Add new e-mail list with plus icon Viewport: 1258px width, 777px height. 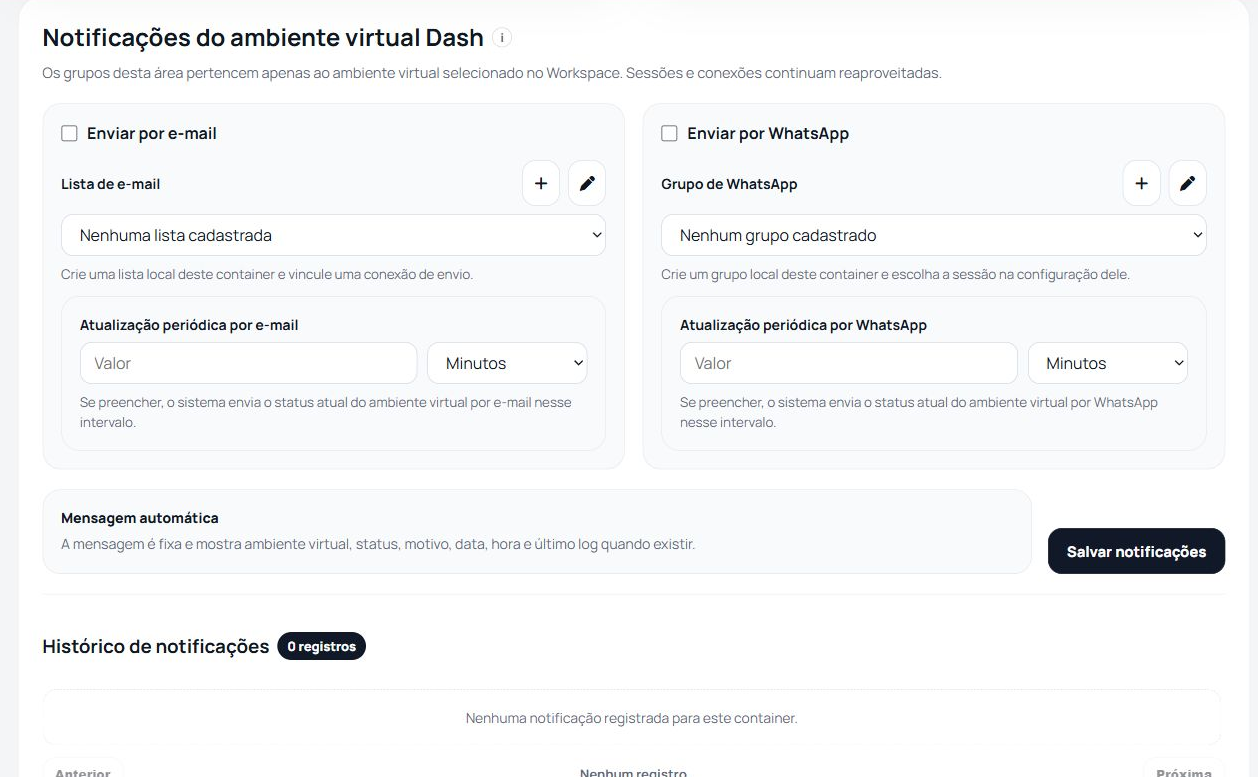pyautogui.click(x=541, y=183)
